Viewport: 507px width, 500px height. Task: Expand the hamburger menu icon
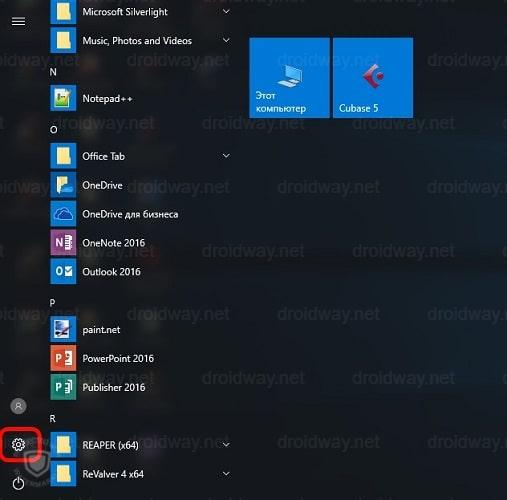pos(18,22)
